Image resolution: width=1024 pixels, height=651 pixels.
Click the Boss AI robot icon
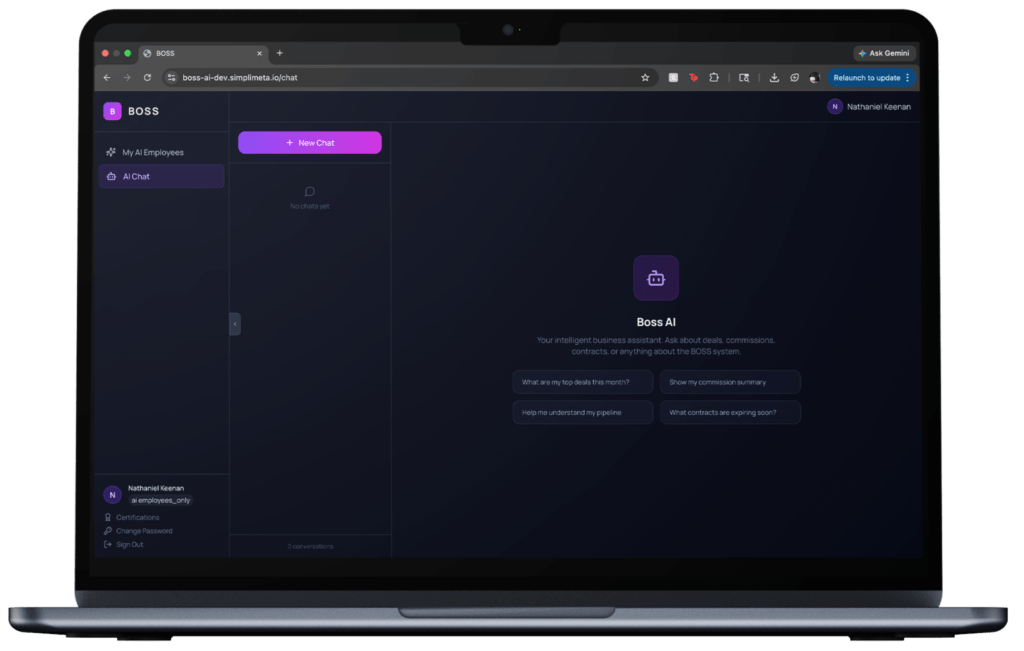click(x=656, y=278)
